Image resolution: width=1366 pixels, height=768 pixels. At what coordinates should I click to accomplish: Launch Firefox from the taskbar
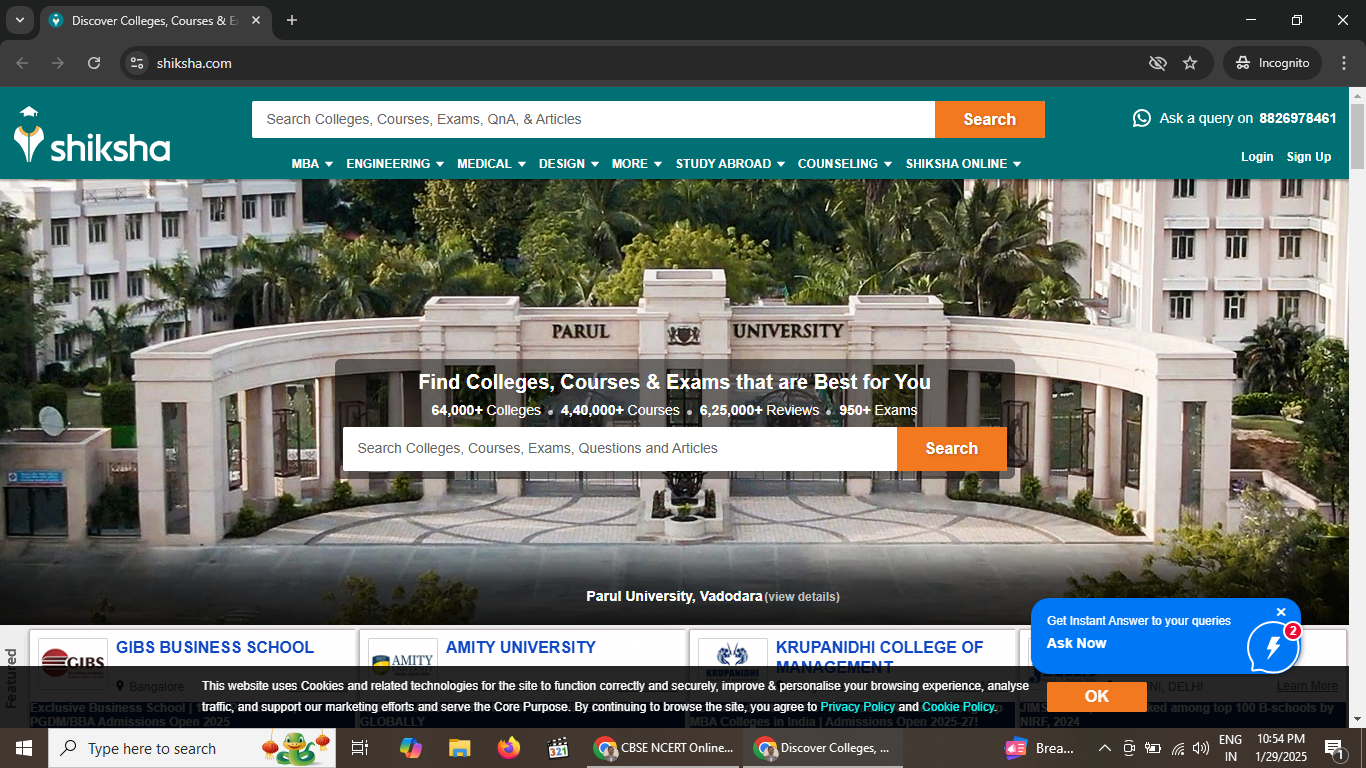point(509,748)
